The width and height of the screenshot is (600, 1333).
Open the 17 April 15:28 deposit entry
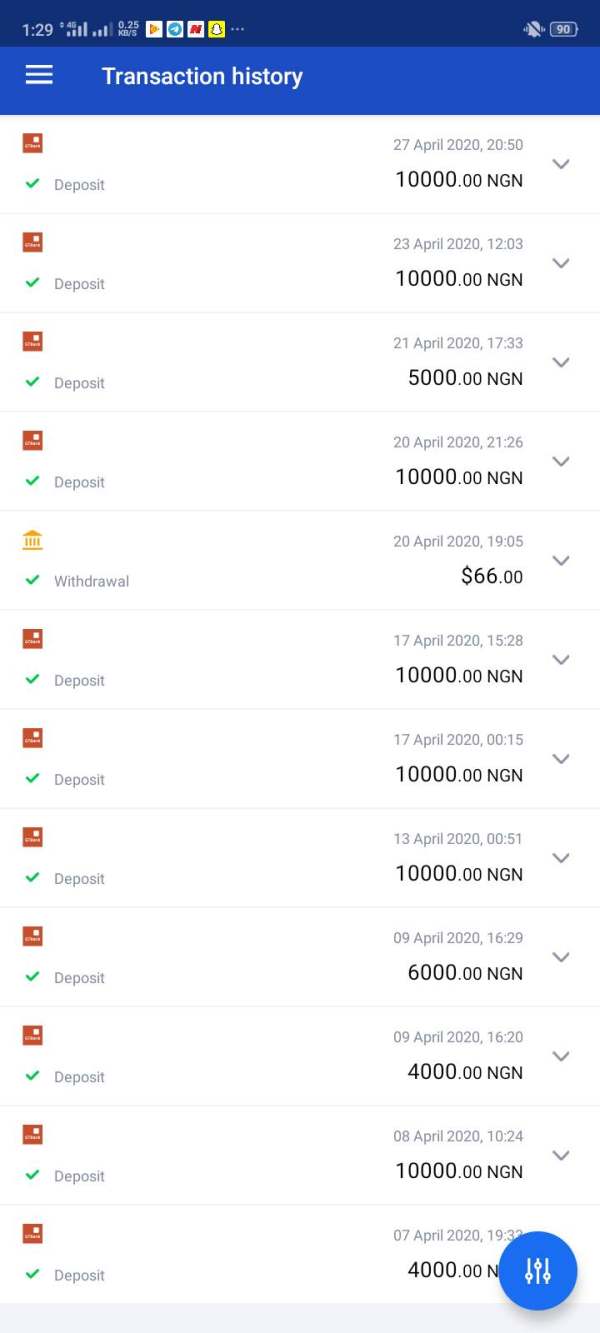(x=300, y=659)
